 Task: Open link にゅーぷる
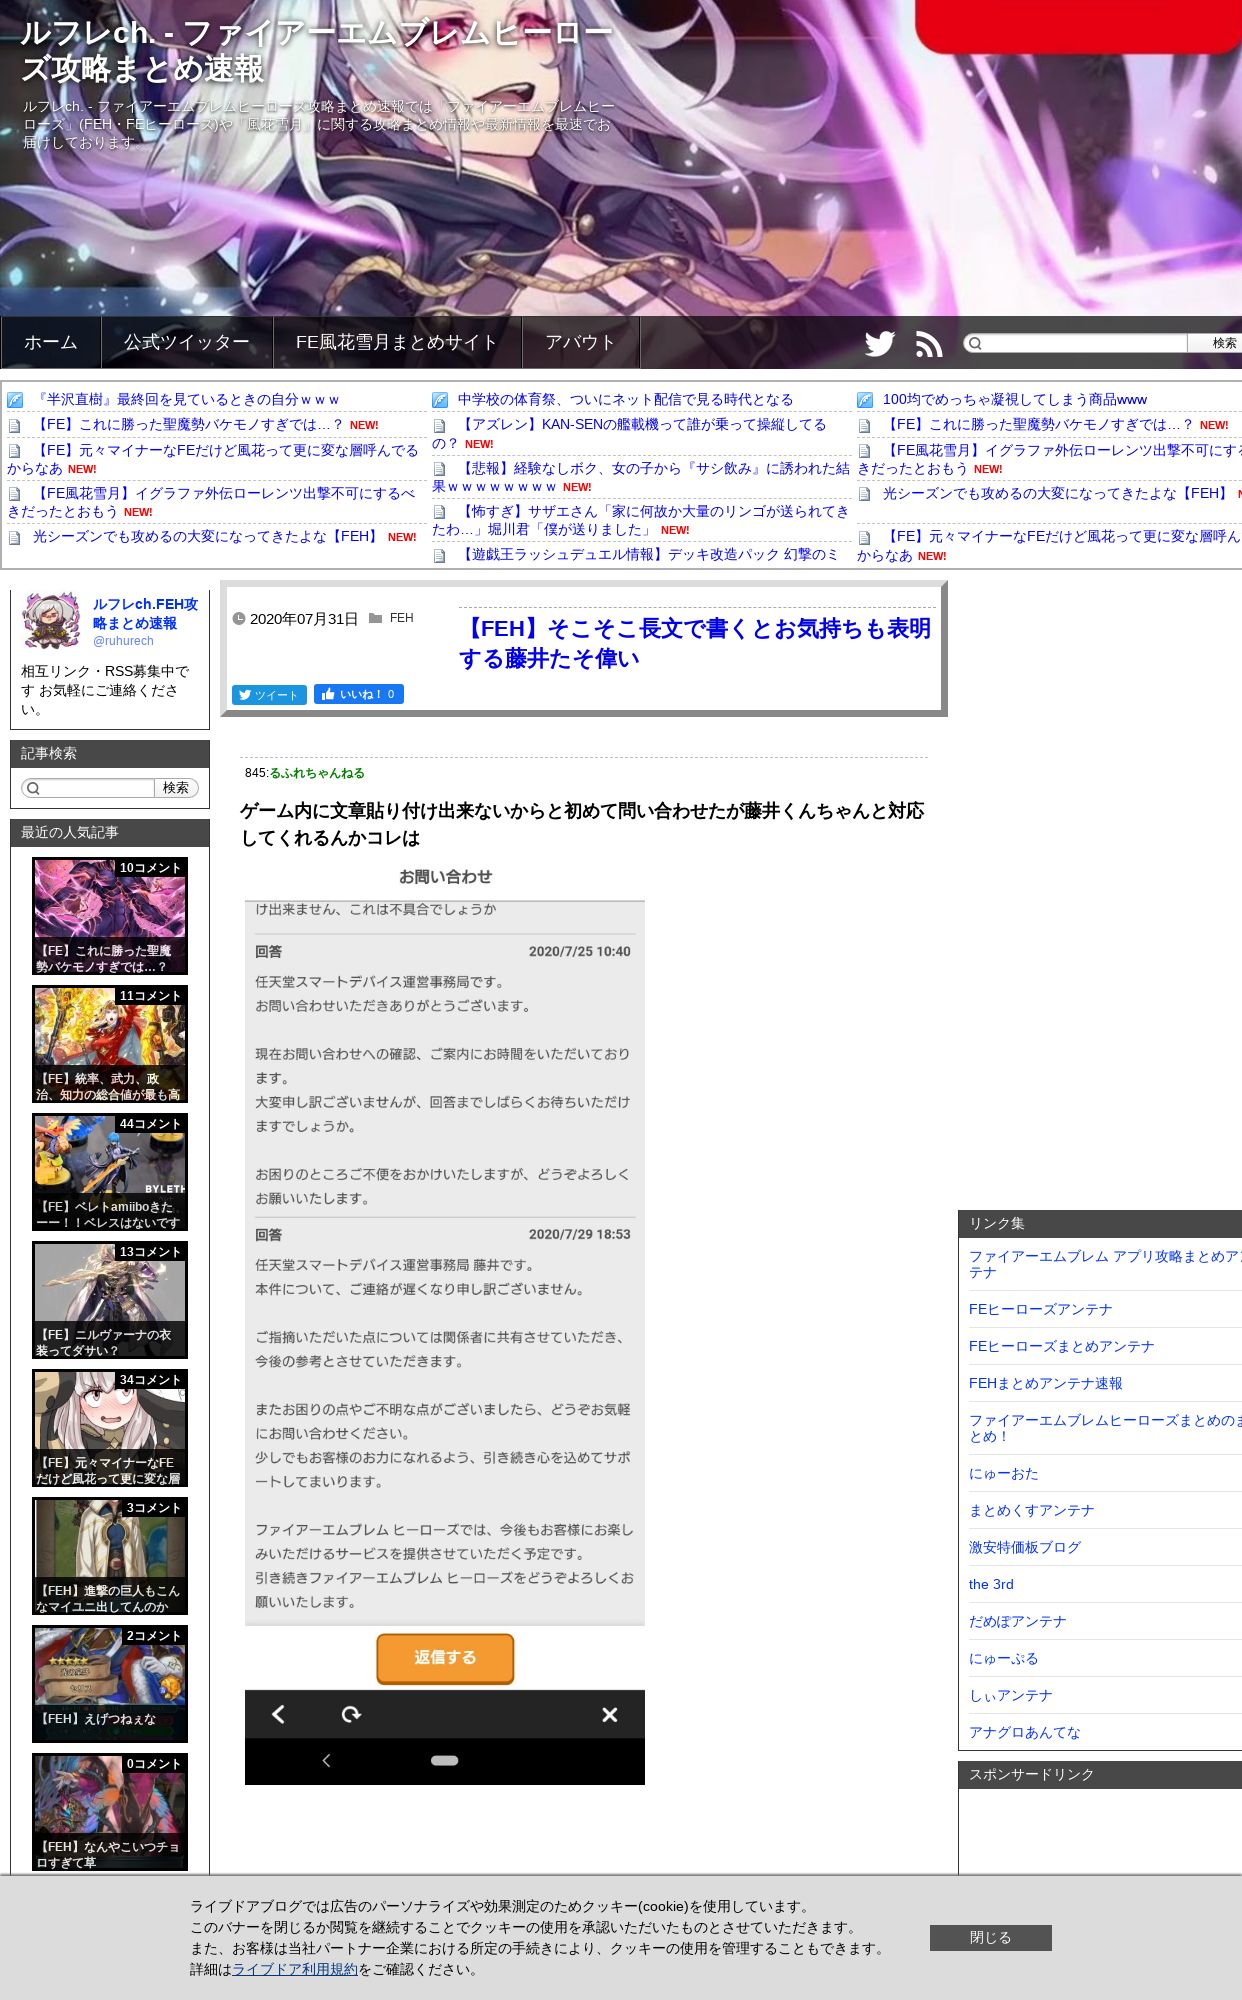pos(1003,1658)
